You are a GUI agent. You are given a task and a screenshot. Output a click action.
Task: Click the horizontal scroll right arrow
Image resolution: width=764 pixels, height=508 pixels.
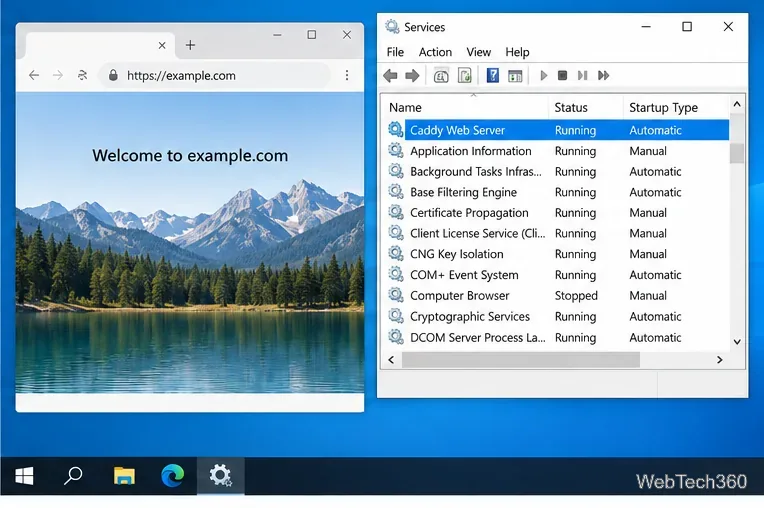[720, 360]
